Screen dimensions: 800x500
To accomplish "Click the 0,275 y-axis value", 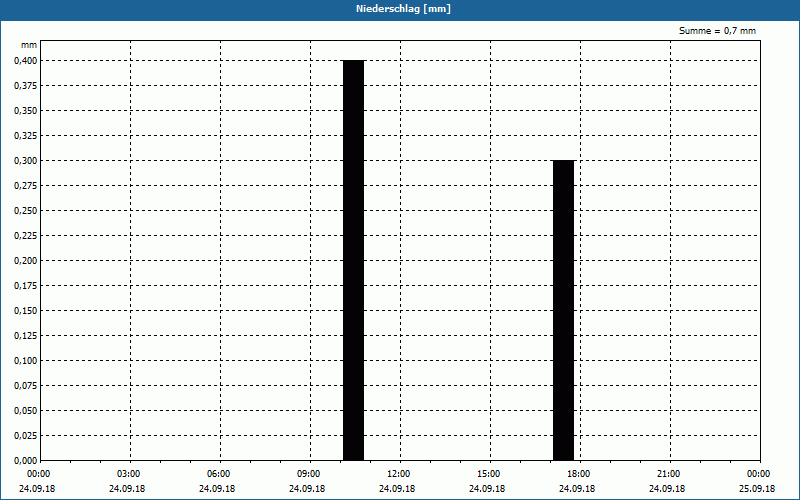I will (26, 186).
